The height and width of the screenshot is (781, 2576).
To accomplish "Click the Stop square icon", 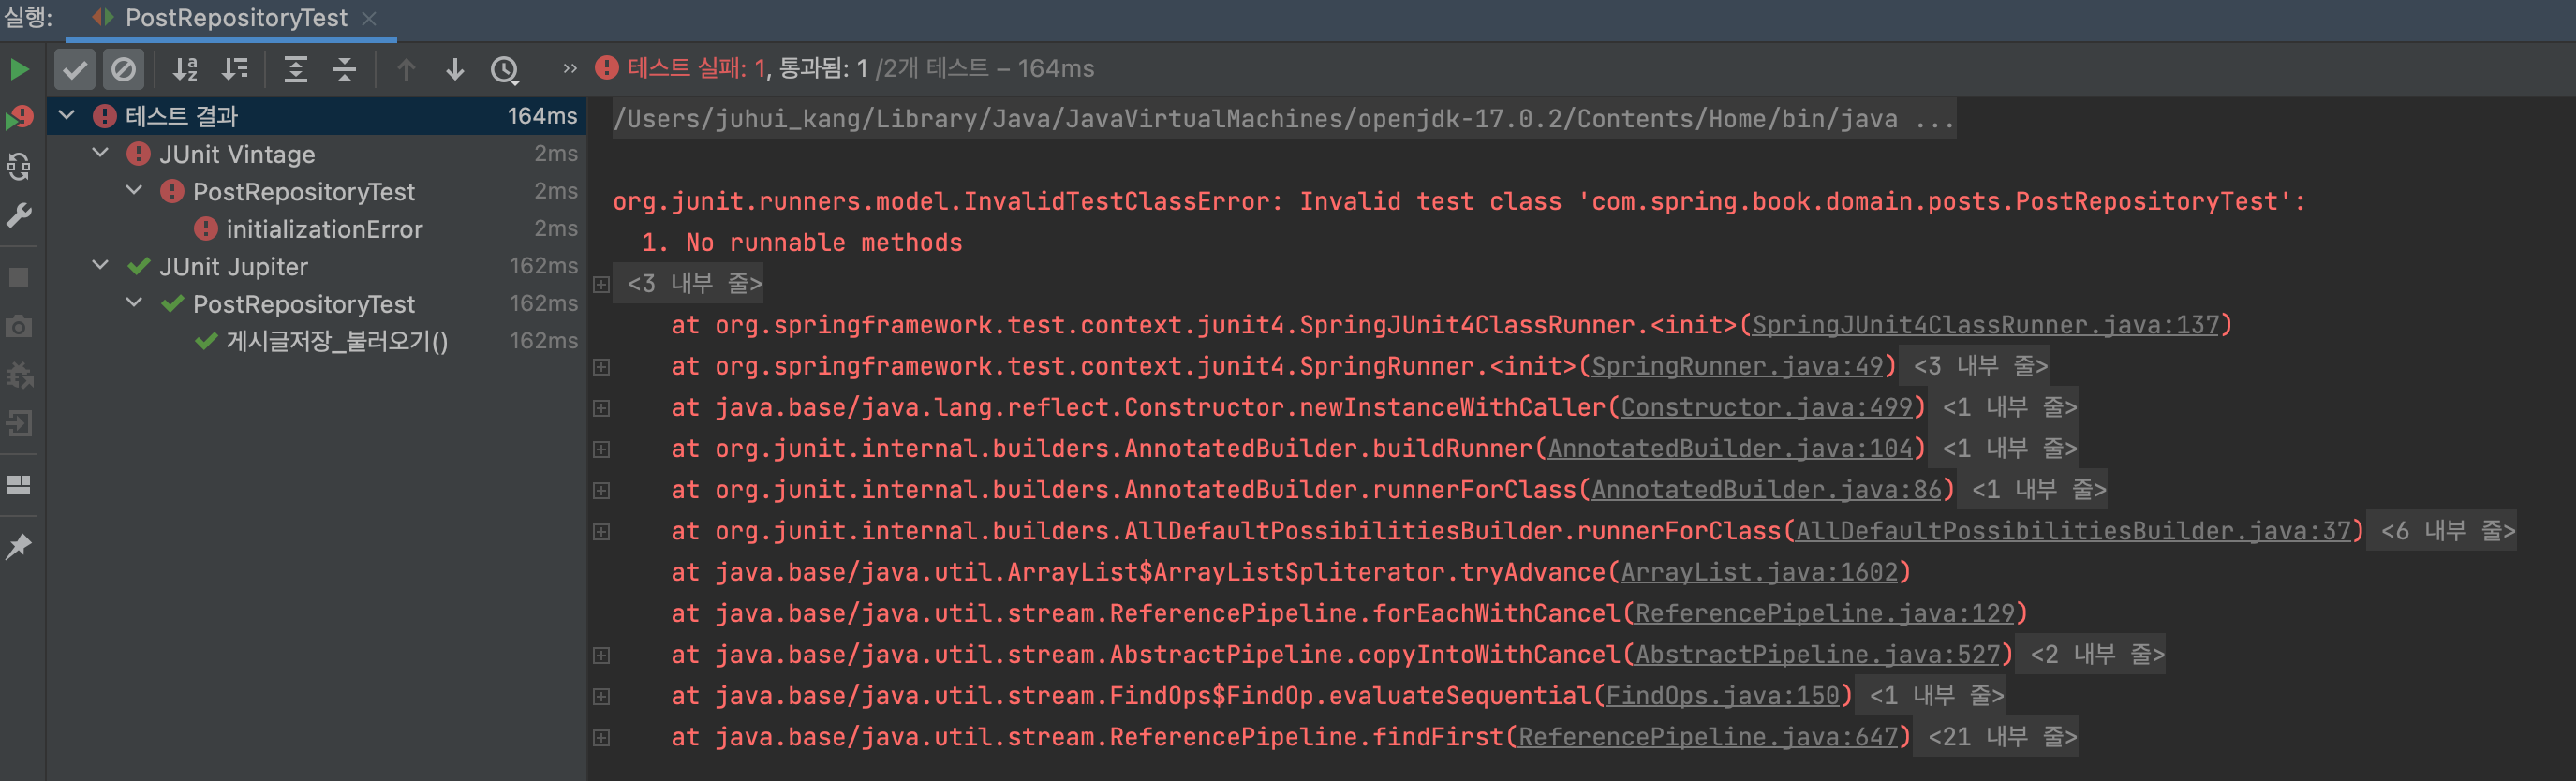I will click(x=19, y=277).
